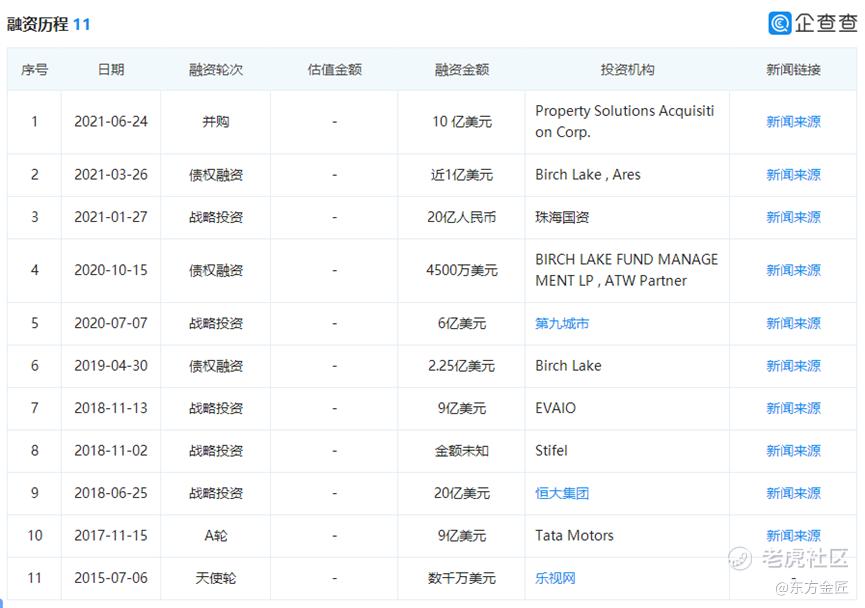Open 新闻来源 link for 第九城市 row

(793, 323)
